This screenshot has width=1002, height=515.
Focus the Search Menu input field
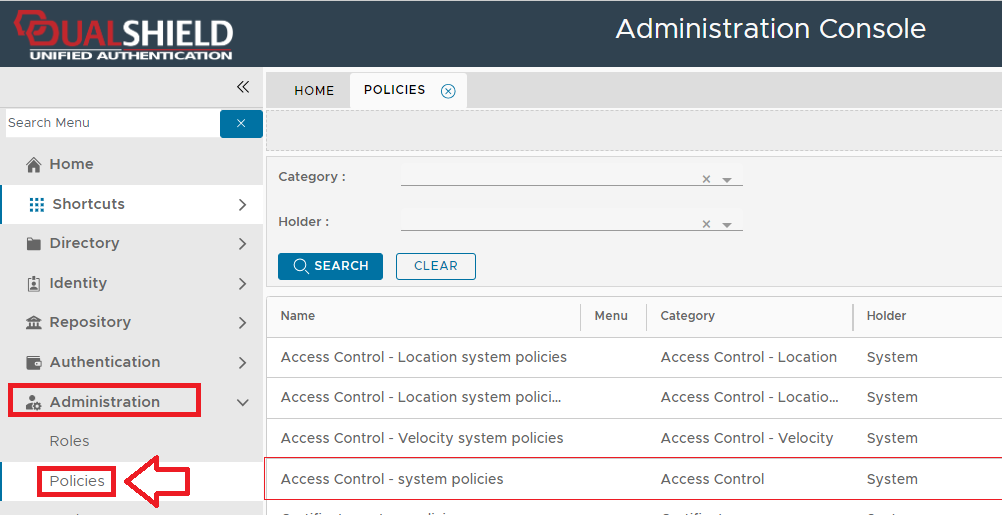[x=110, y=123]
